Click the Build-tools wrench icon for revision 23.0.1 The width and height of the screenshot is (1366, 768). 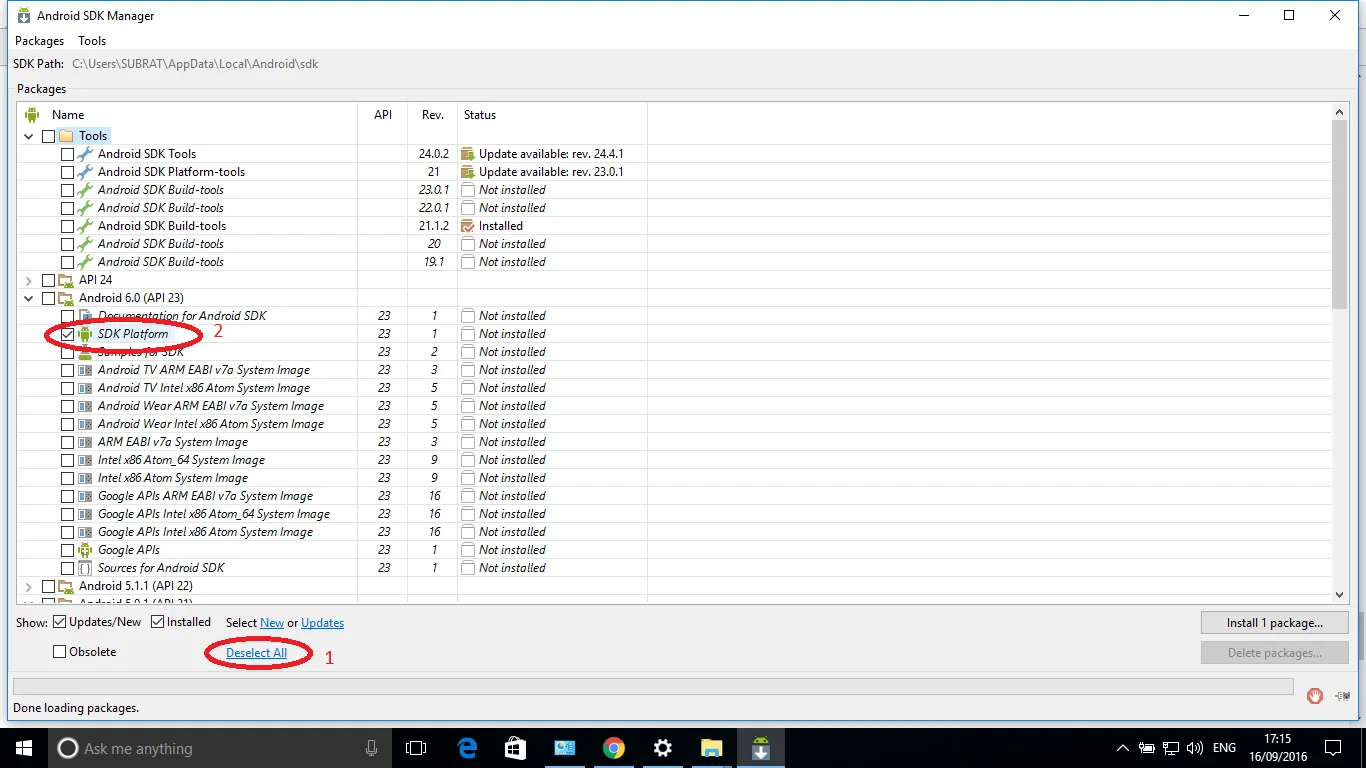coord(85,190)
